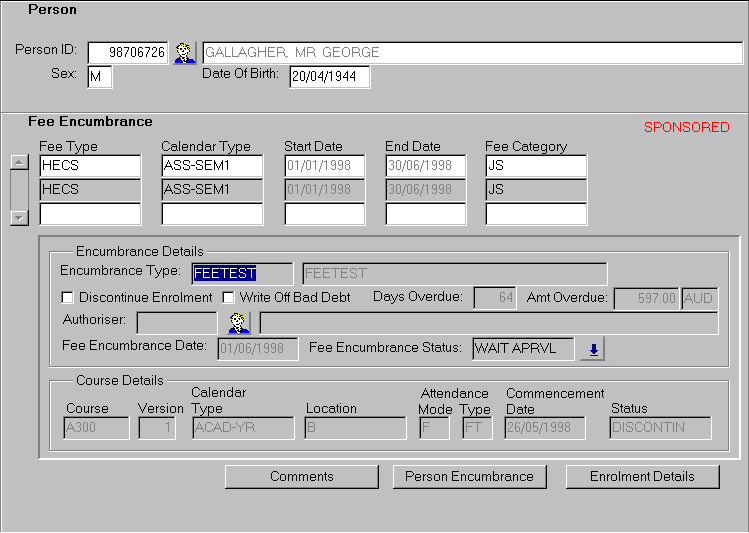This screenshot has width=749, height=533.
Task: Select the Date Of Birth field
Action: click(329, 77)
